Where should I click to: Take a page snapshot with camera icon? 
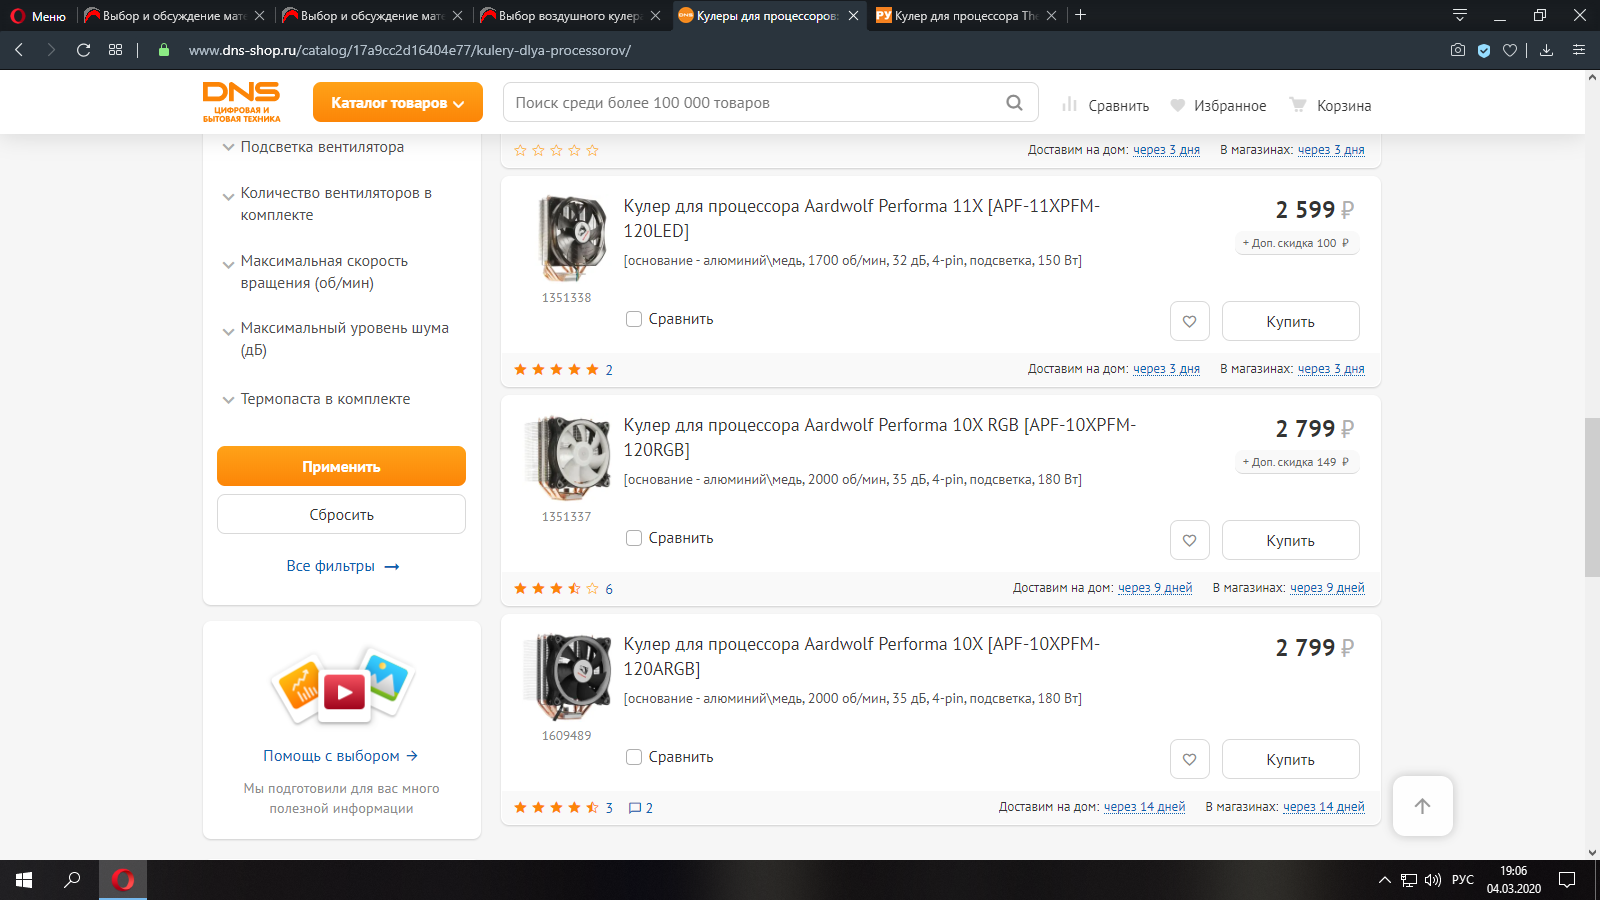[1458, 50]
